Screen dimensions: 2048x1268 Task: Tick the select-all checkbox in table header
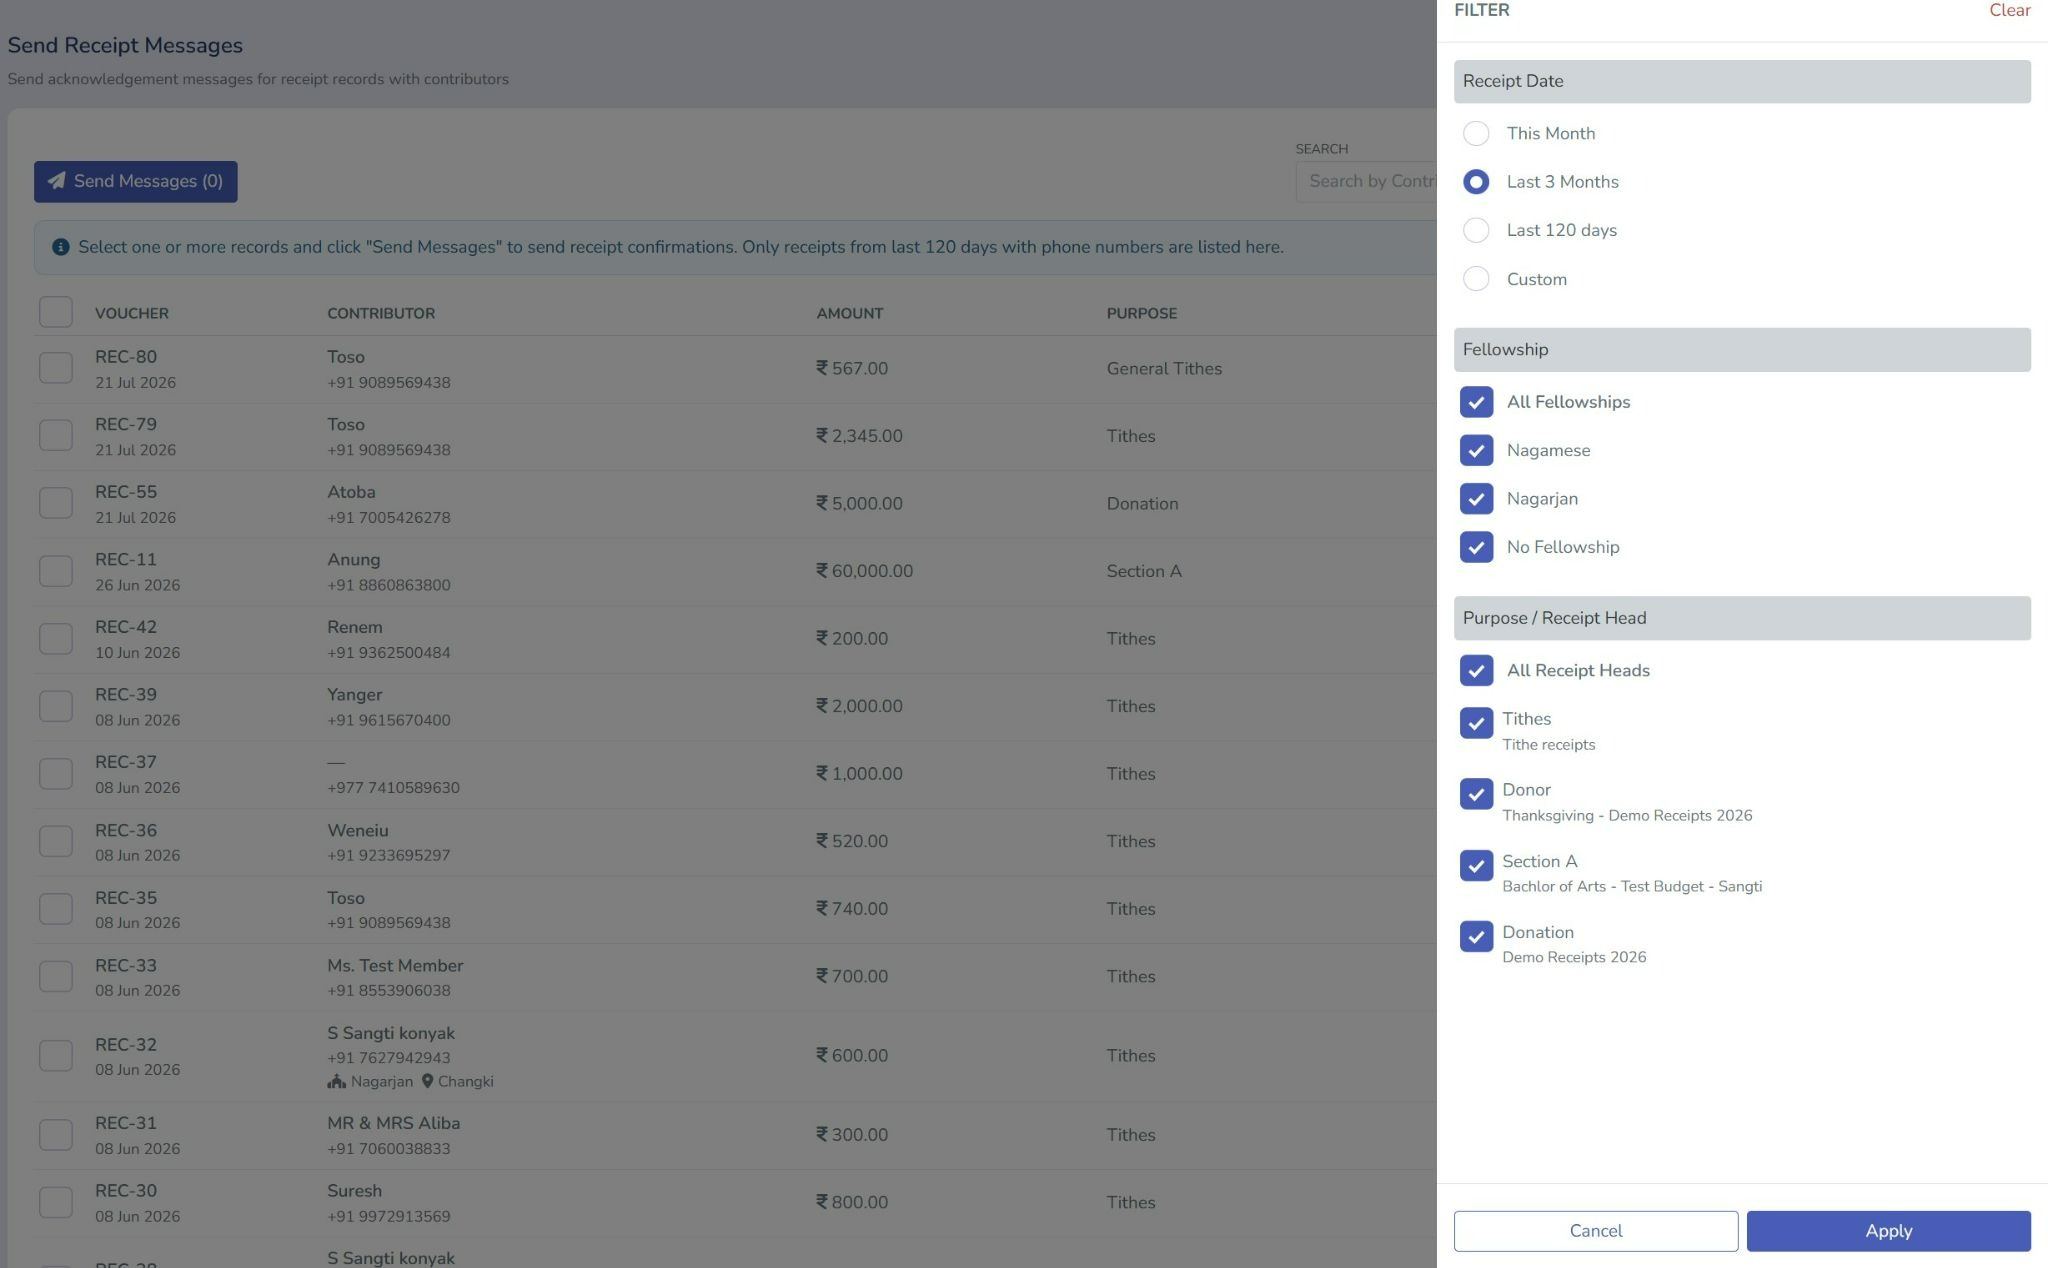pyautogui.click(x=56, y=312)
